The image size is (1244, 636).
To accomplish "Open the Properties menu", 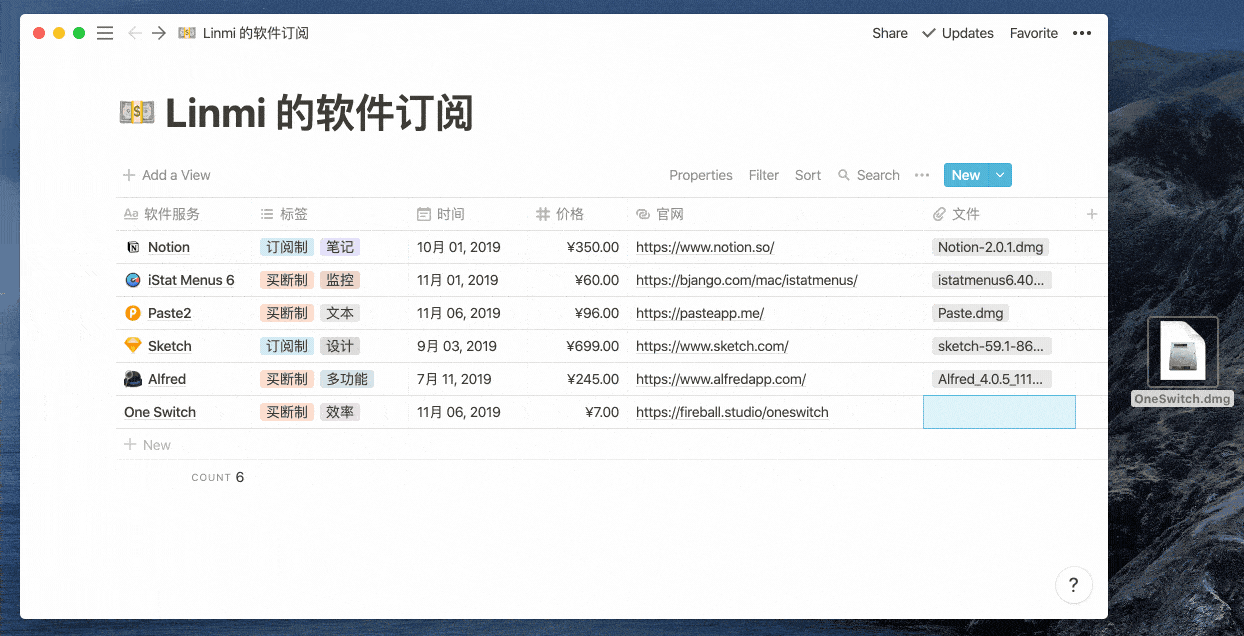I will (x=701, y=175).
